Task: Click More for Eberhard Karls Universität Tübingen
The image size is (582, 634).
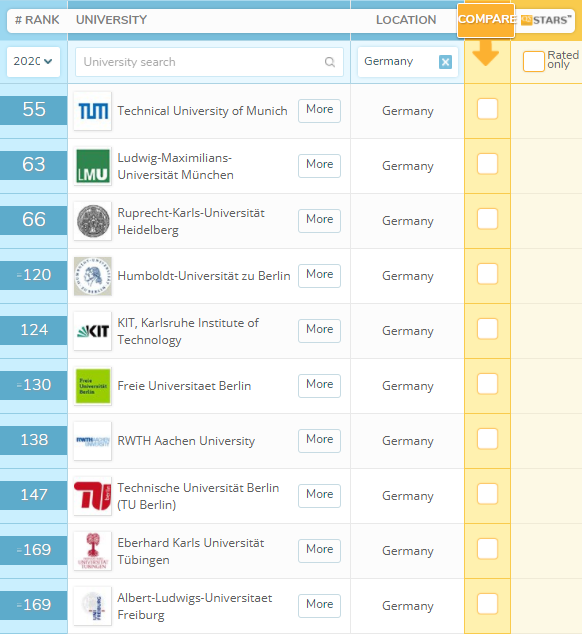Action: 320,550
